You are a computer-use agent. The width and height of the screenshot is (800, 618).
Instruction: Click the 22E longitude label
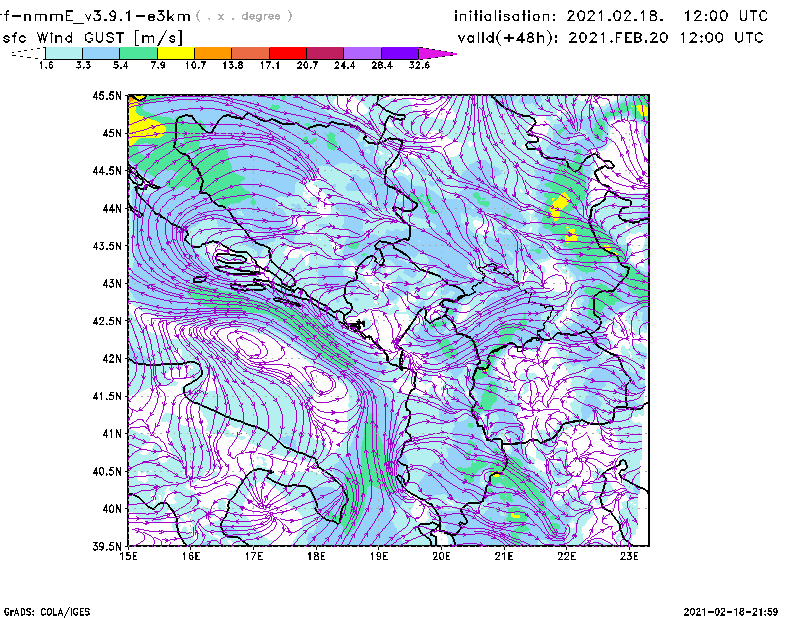click(566, 556)
